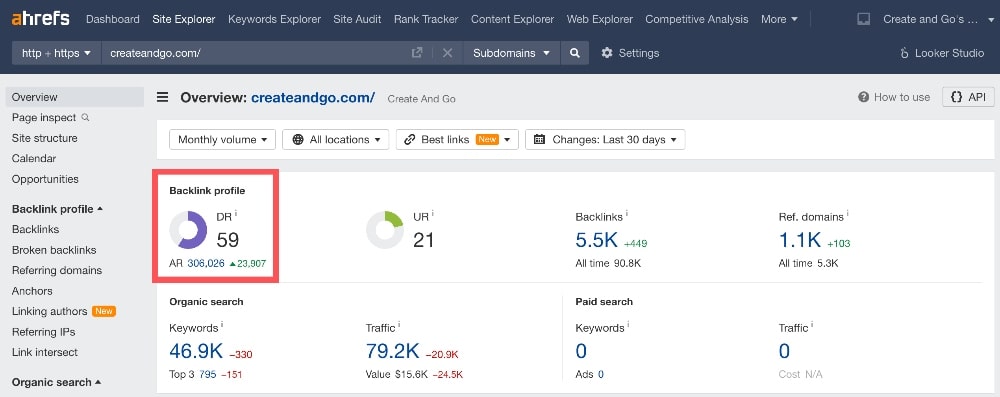Viewport: 1000px width, 397px height.
Task: Open the Changes: Last 30 days dropdown
Action: tap(605, 139)
